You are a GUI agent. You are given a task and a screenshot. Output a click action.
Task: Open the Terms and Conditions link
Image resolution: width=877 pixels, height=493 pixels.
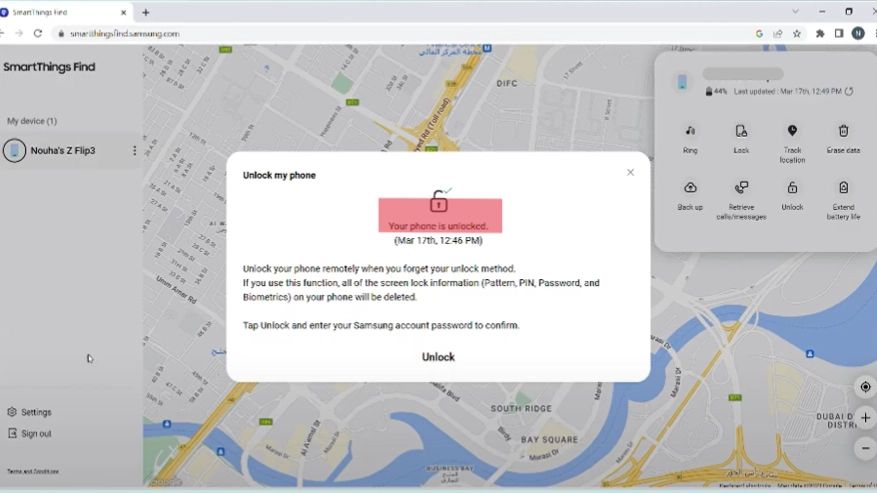[x=33, y=471]
